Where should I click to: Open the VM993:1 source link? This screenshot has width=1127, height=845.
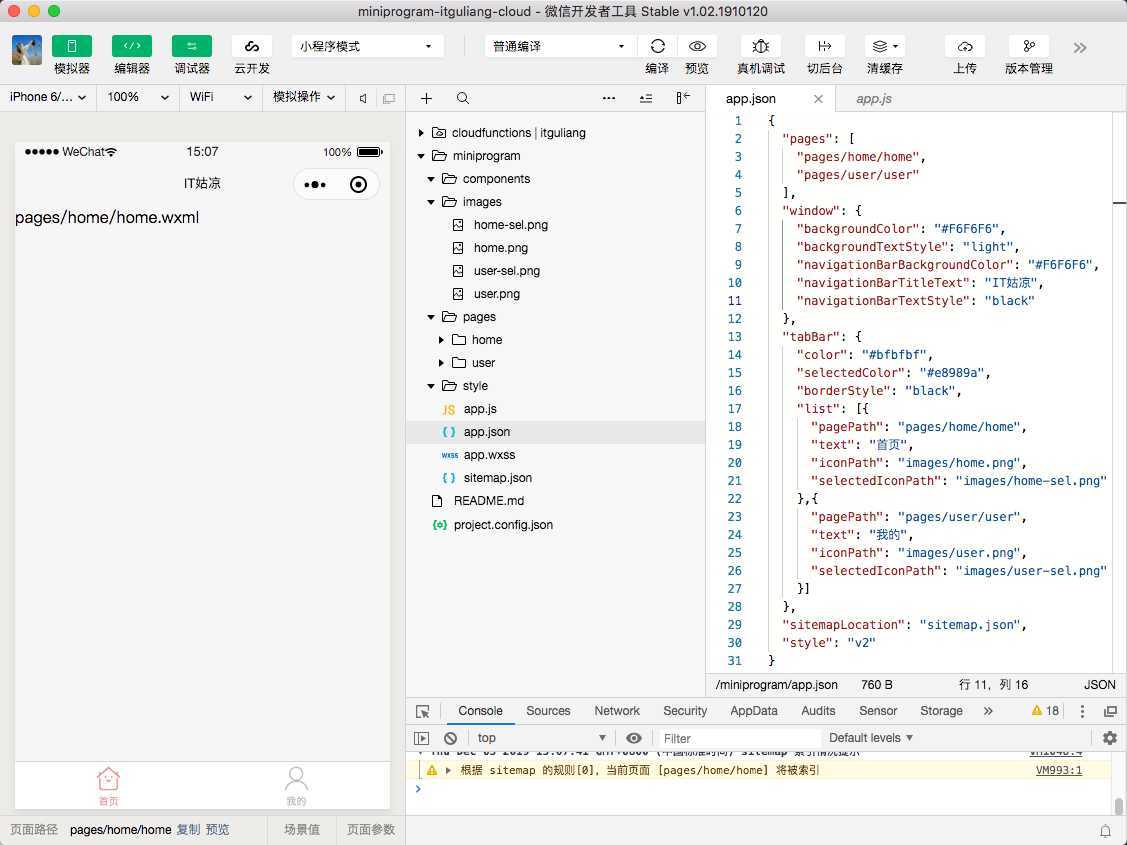point(1058,770)
